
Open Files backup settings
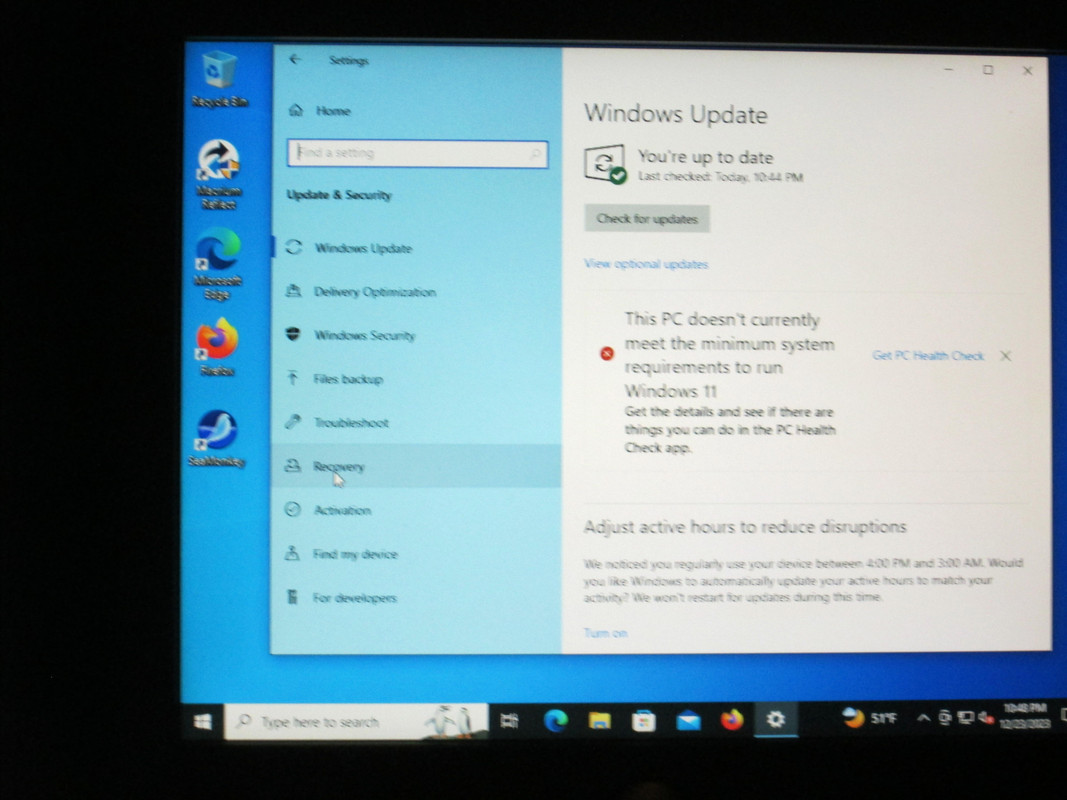pos(416,379)
